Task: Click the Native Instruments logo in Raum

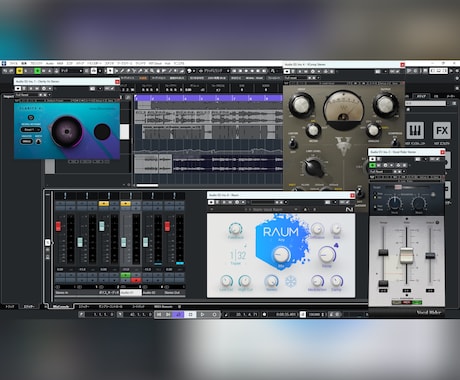Action: [349, 210]
